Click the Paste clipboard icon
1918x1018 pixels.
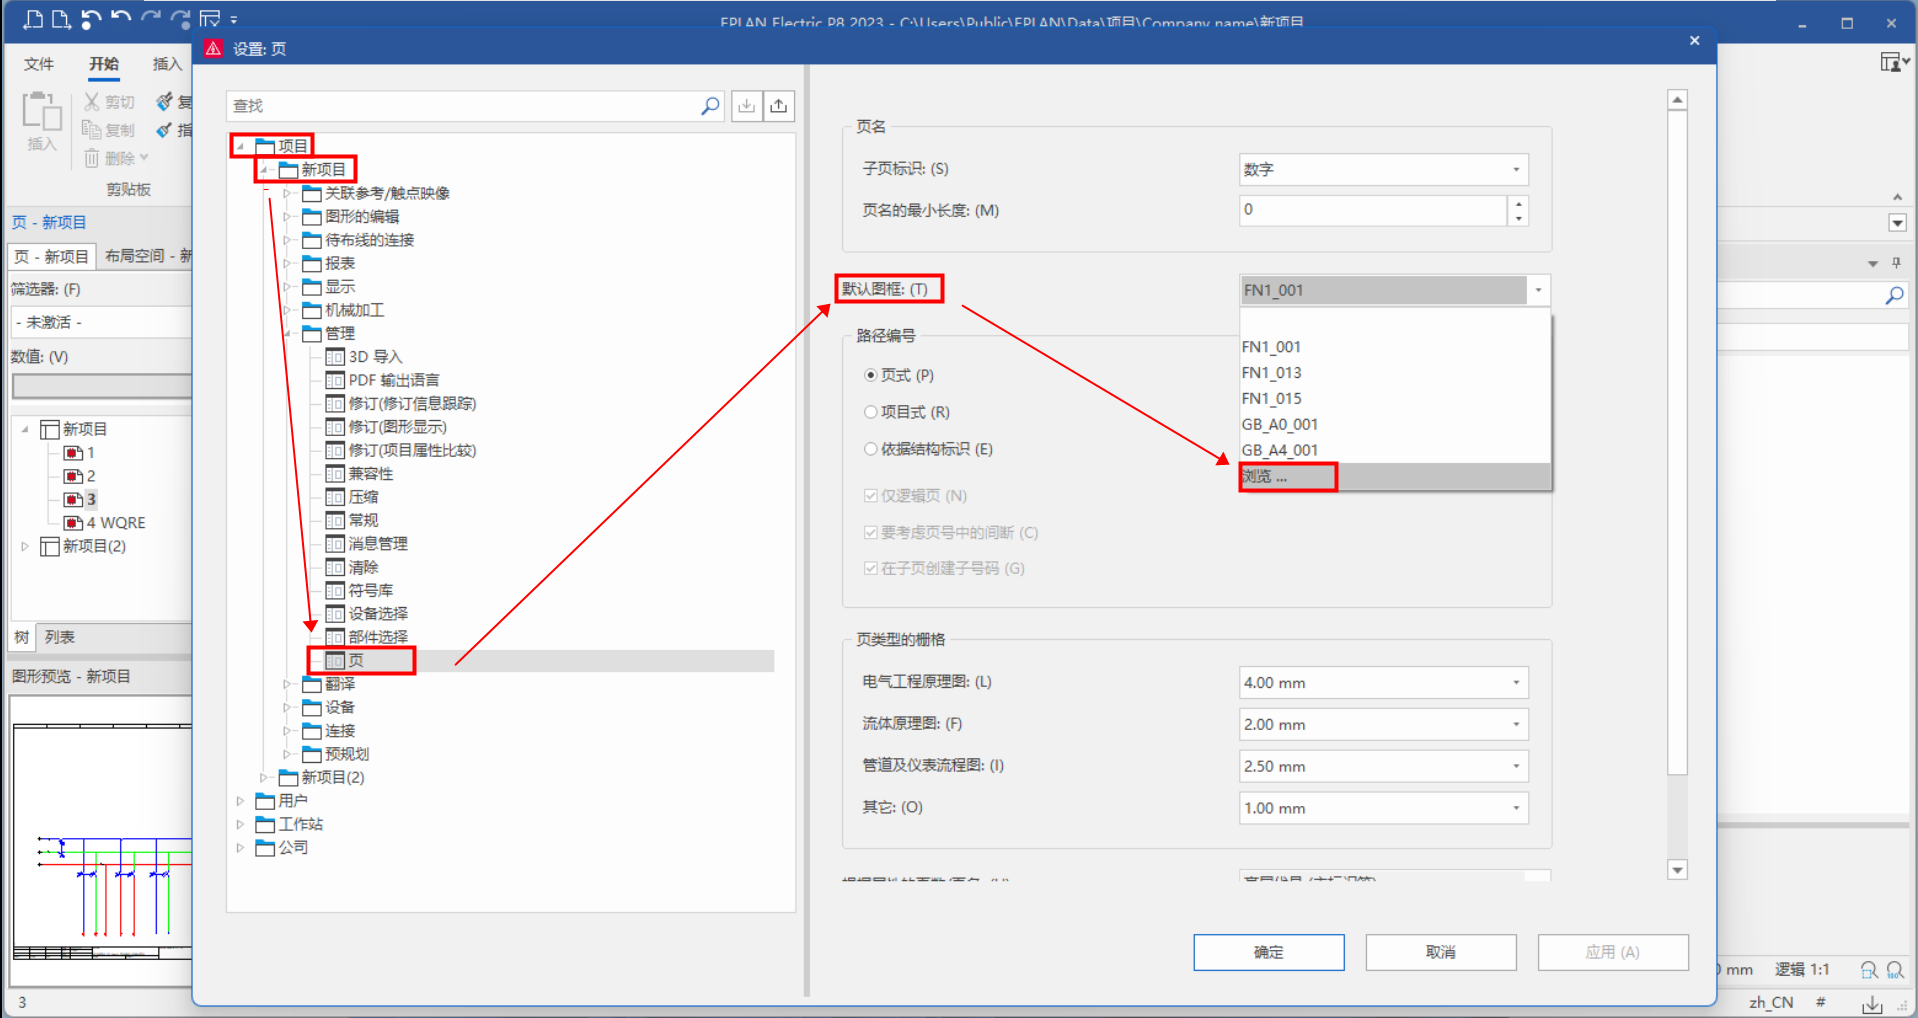[x=42, y=112]
